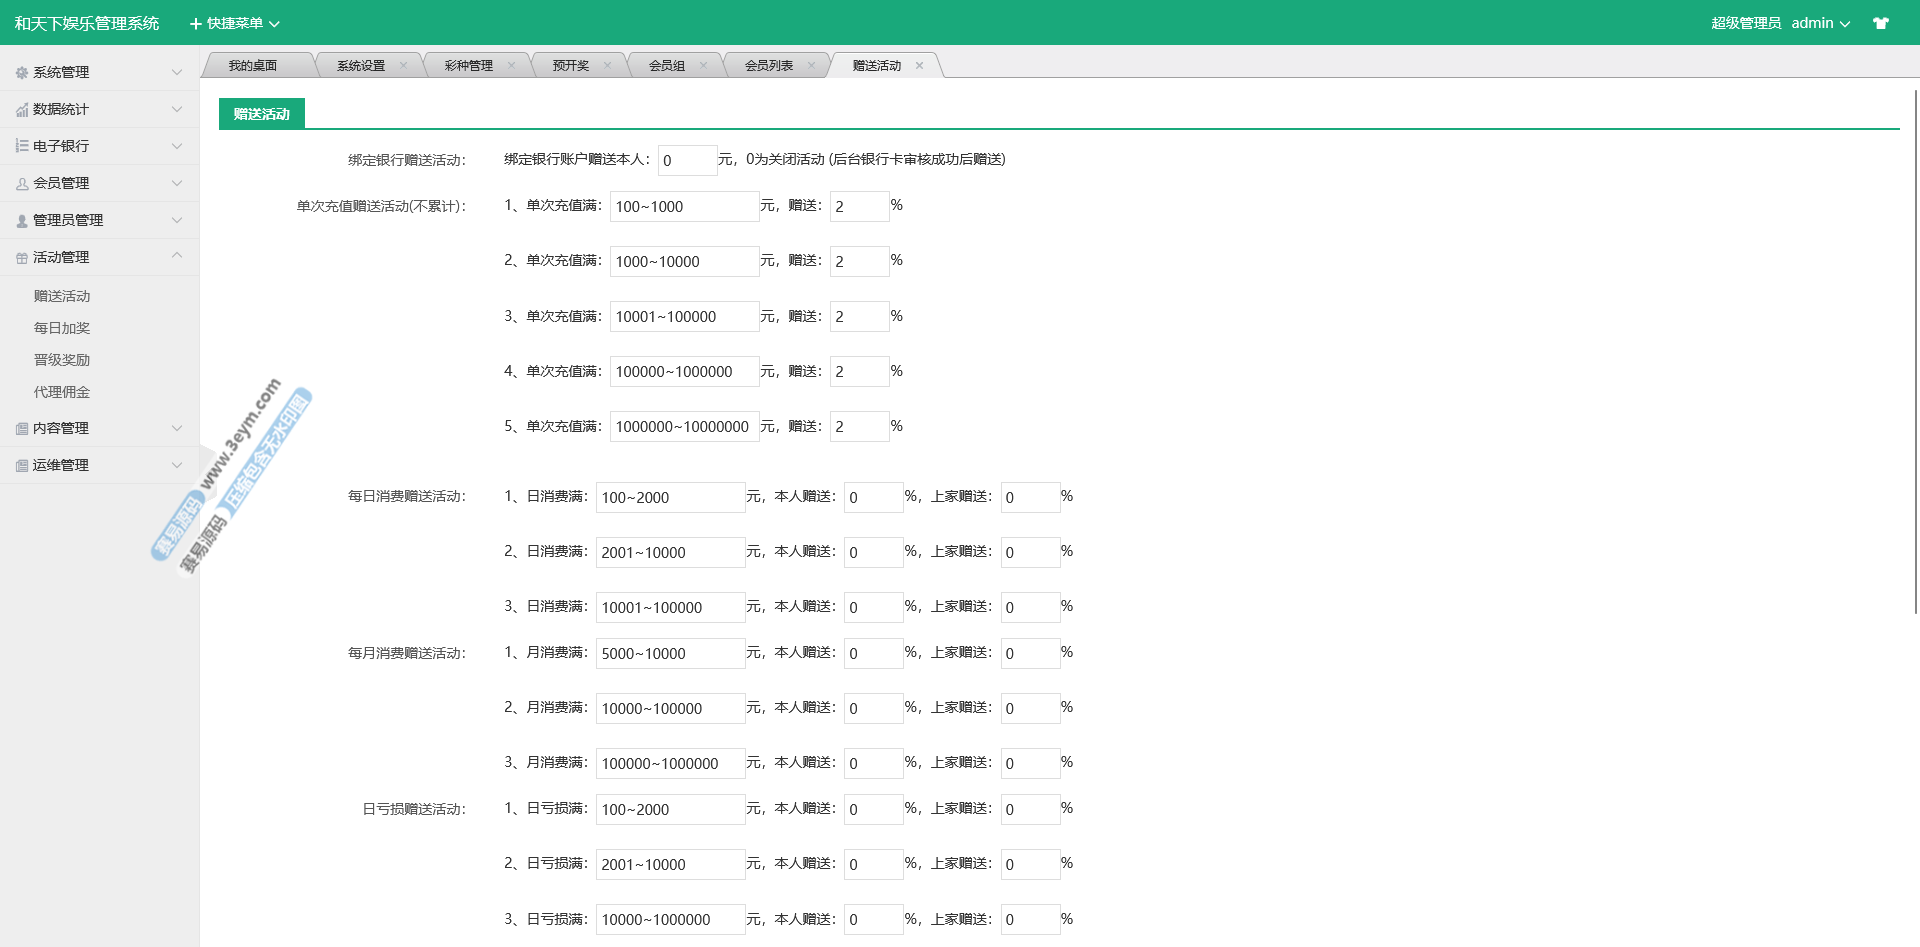Viewport: 1920px width, 947px height.
Task: Open the 代理佣金 sidebar link
Action: (x=62, y=392)
